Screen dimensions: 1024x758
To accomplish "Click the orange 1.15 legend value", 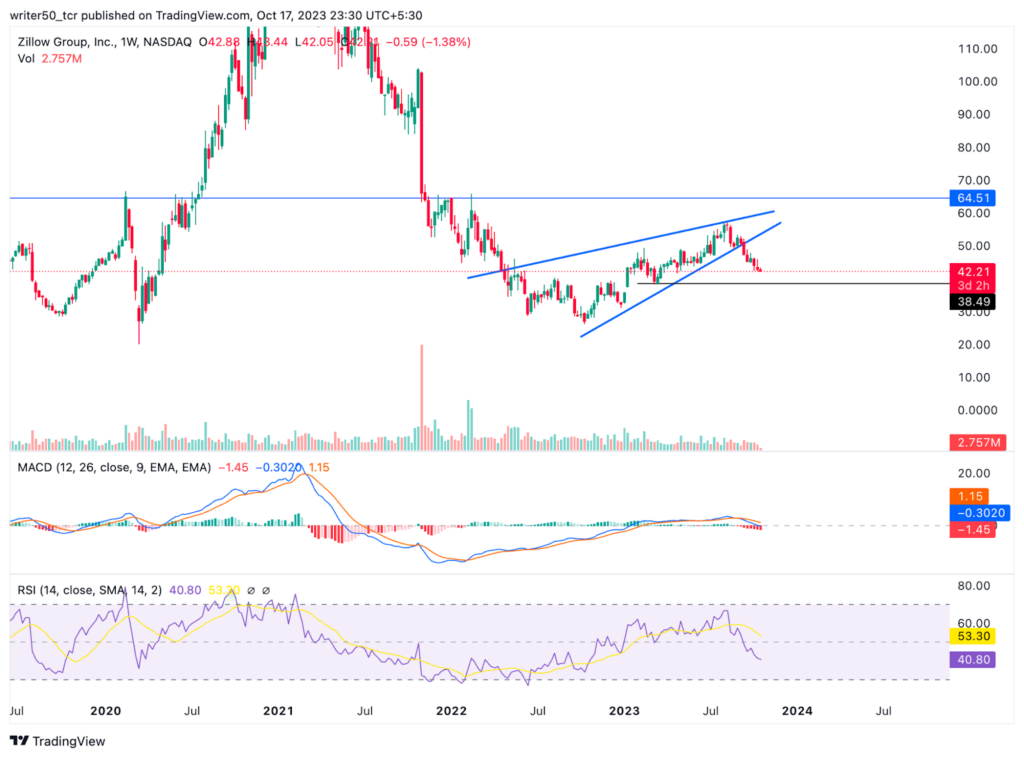I will [x=319, y=467].
